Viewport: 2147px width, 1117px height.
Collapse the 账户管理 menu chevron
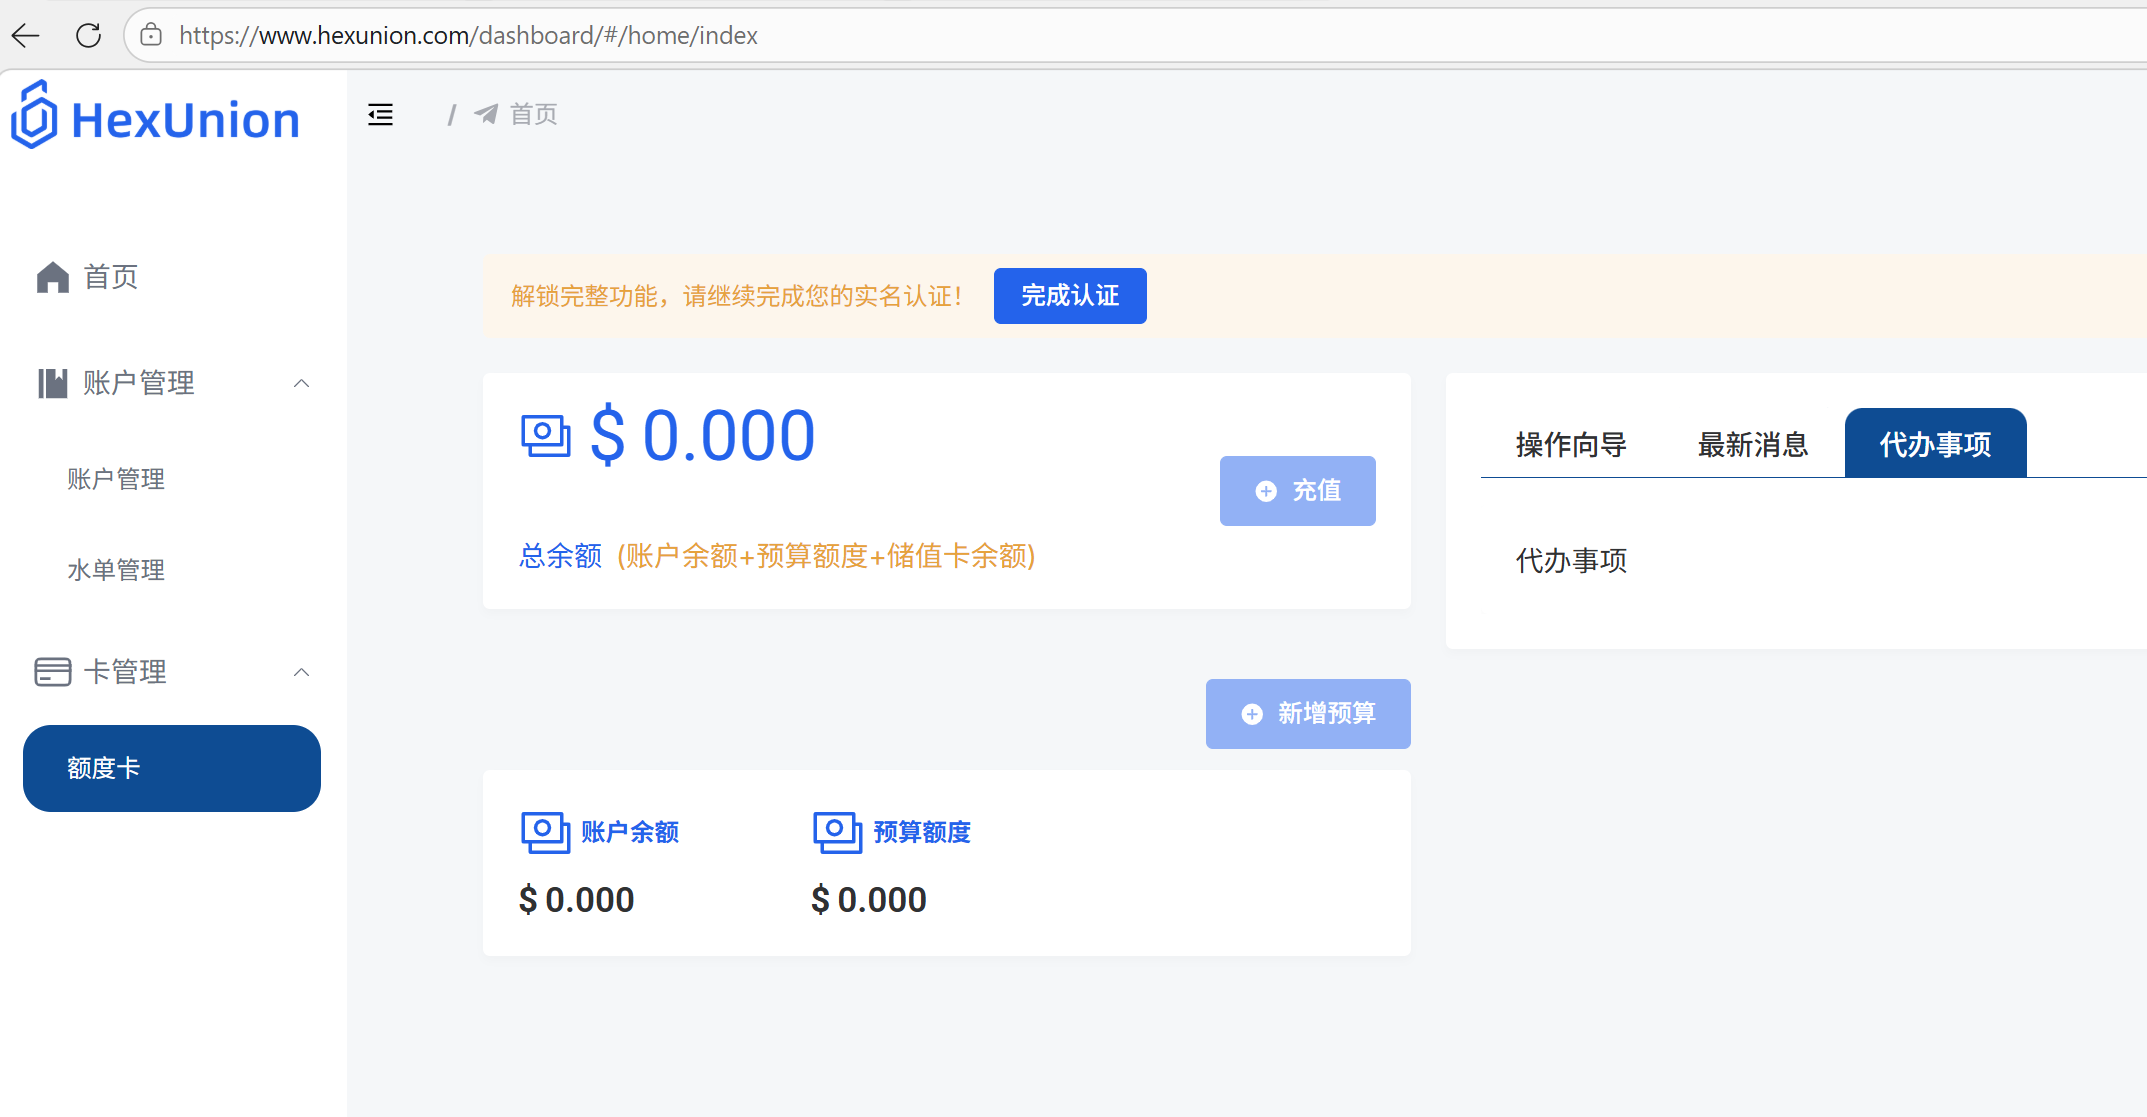[x=301, y=383]
